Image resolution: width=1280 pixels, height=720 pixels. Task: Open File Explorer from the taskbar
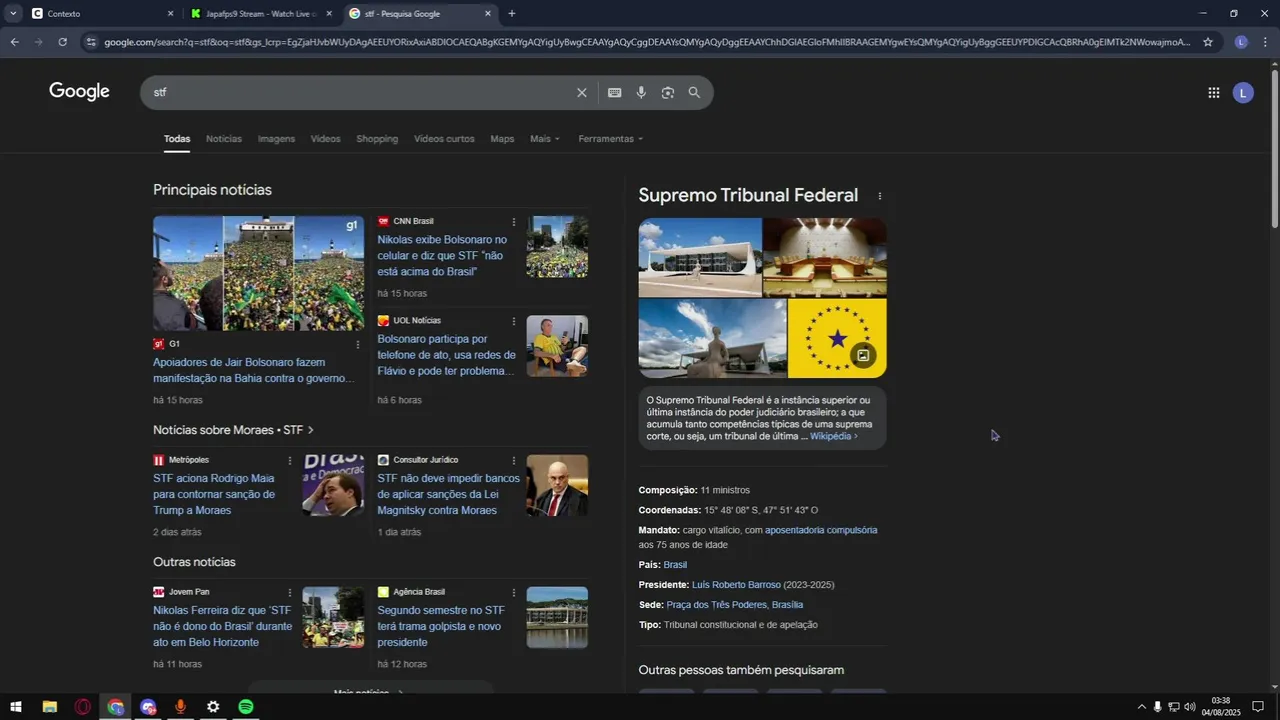pyautogui.click(x=49, y=707)
